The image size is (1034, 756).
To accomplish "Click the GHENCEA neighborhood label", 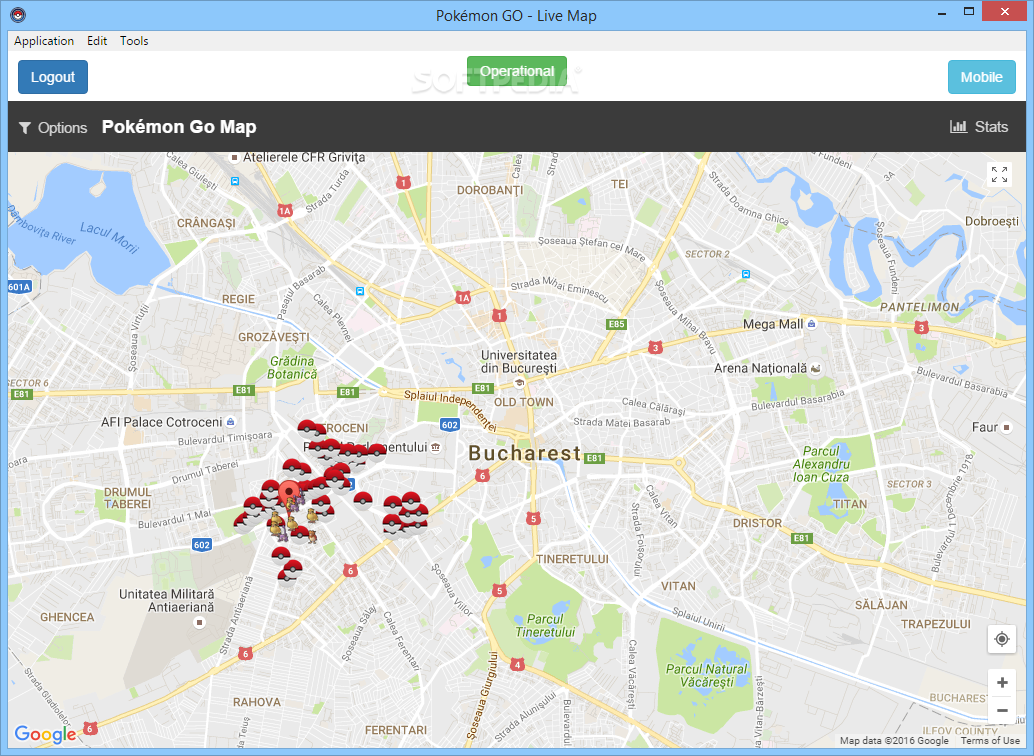I will pyautogui.click(x=67, y=617).
